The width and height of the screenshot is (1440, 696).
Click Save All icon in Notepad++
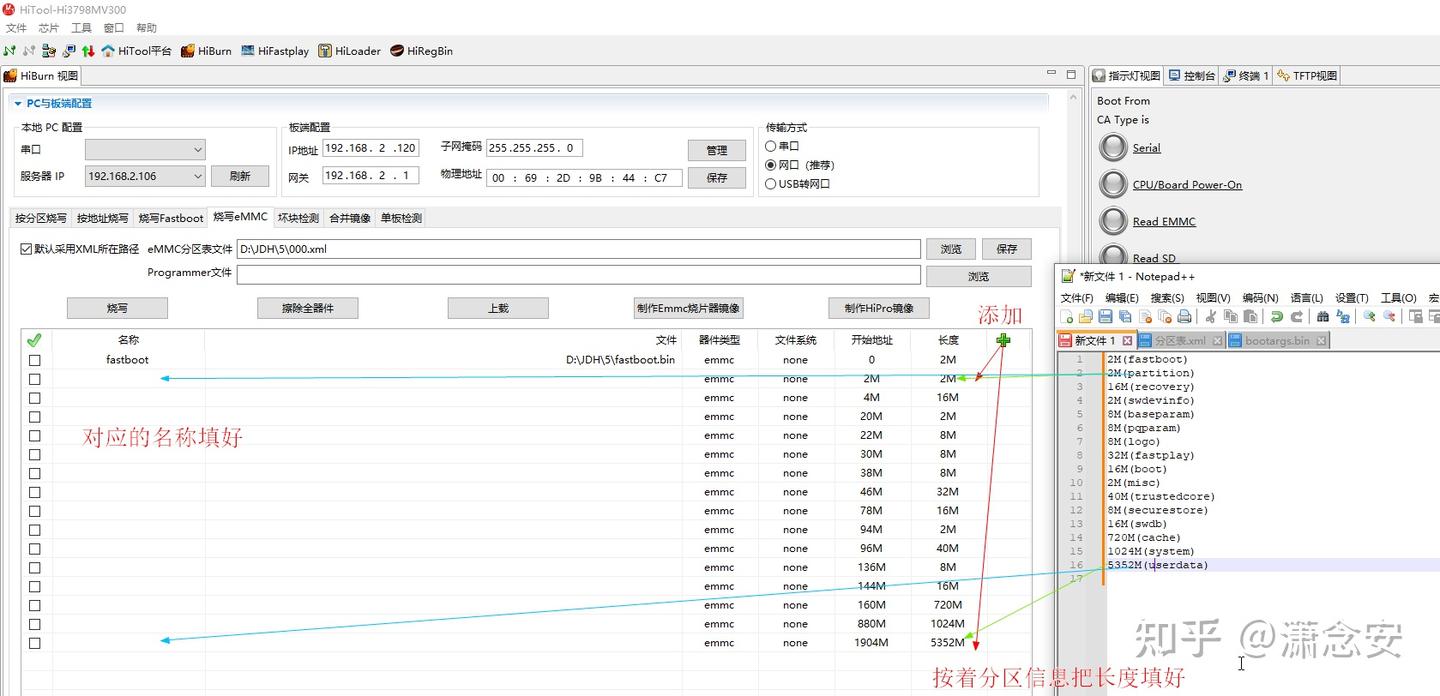click(x=1125, y=316)
